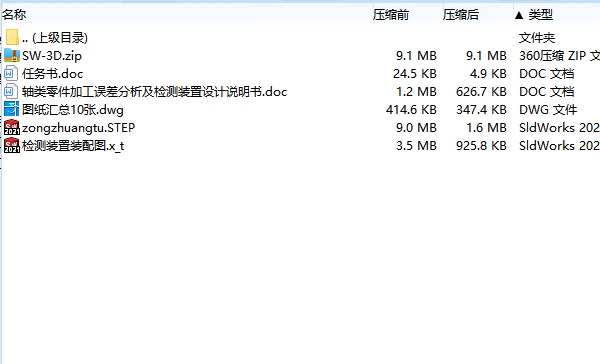This screenshot has height=364, width=600.
Task: Click the 414.6 KB size value
Action: click(411, 109)
